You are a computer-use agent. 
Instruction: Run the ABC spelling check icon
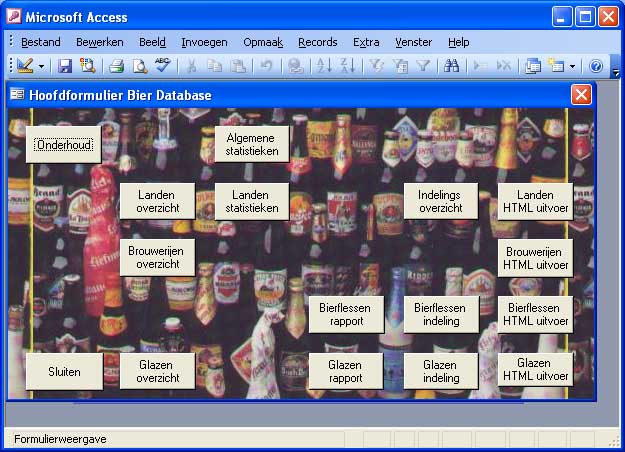click(x=163, y=65)
